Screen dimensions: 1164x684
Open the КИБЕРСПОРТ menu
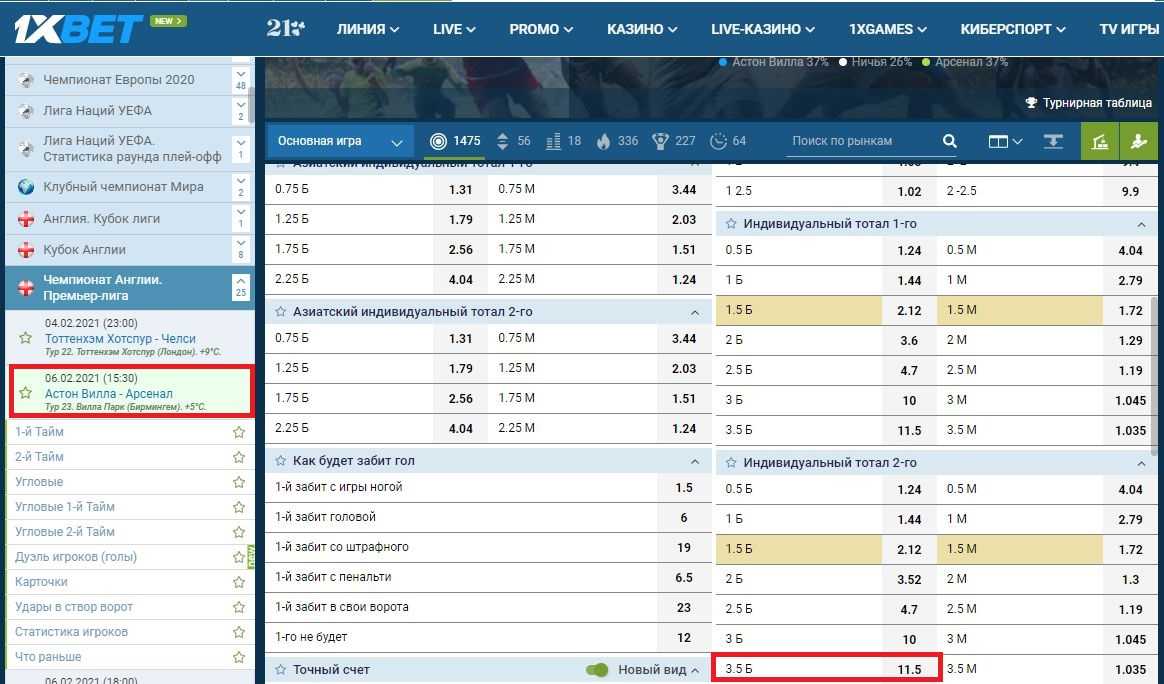coord(1013,29)
